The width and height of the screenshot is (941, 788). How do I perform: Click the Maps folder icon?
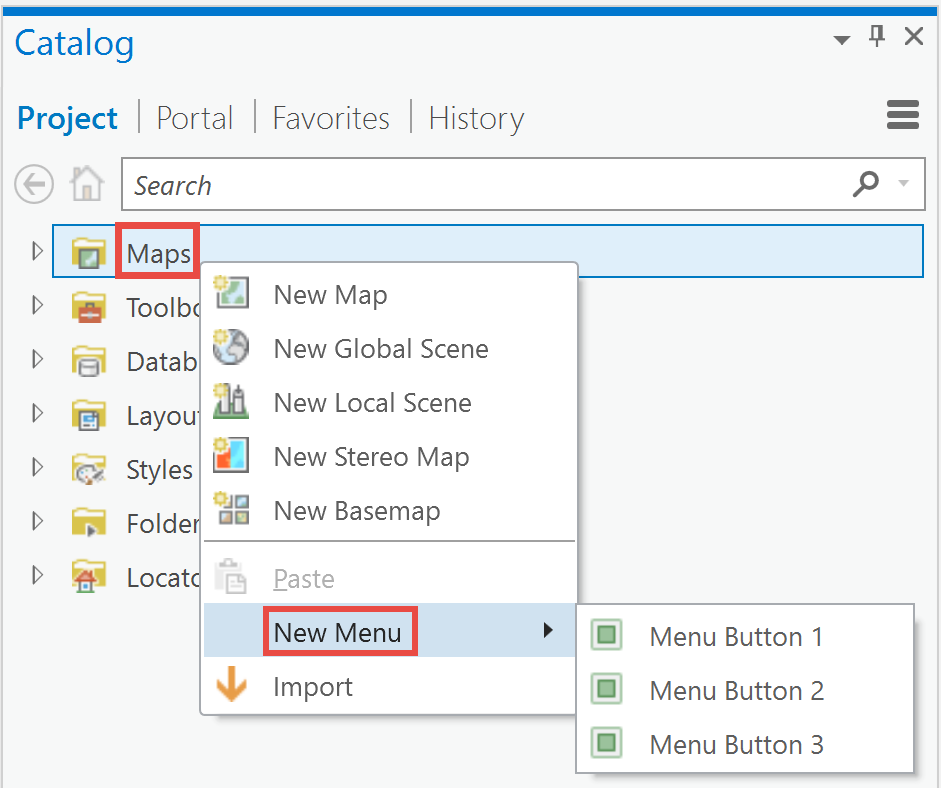[x=88, y=251]
